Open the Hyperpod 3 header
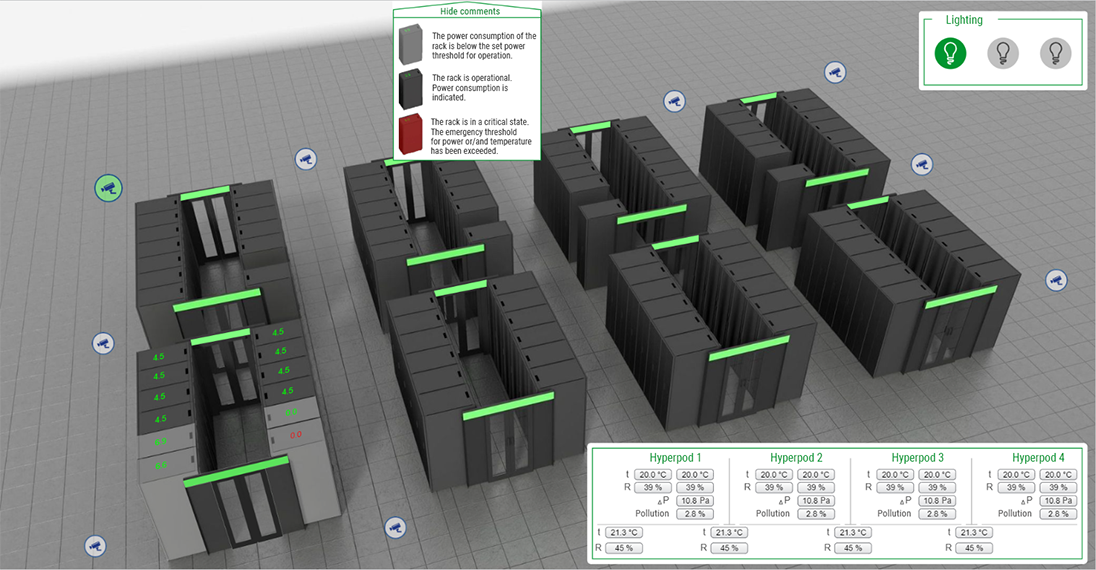Screen dimensions: 1096x570 click(x=917, y=458)
